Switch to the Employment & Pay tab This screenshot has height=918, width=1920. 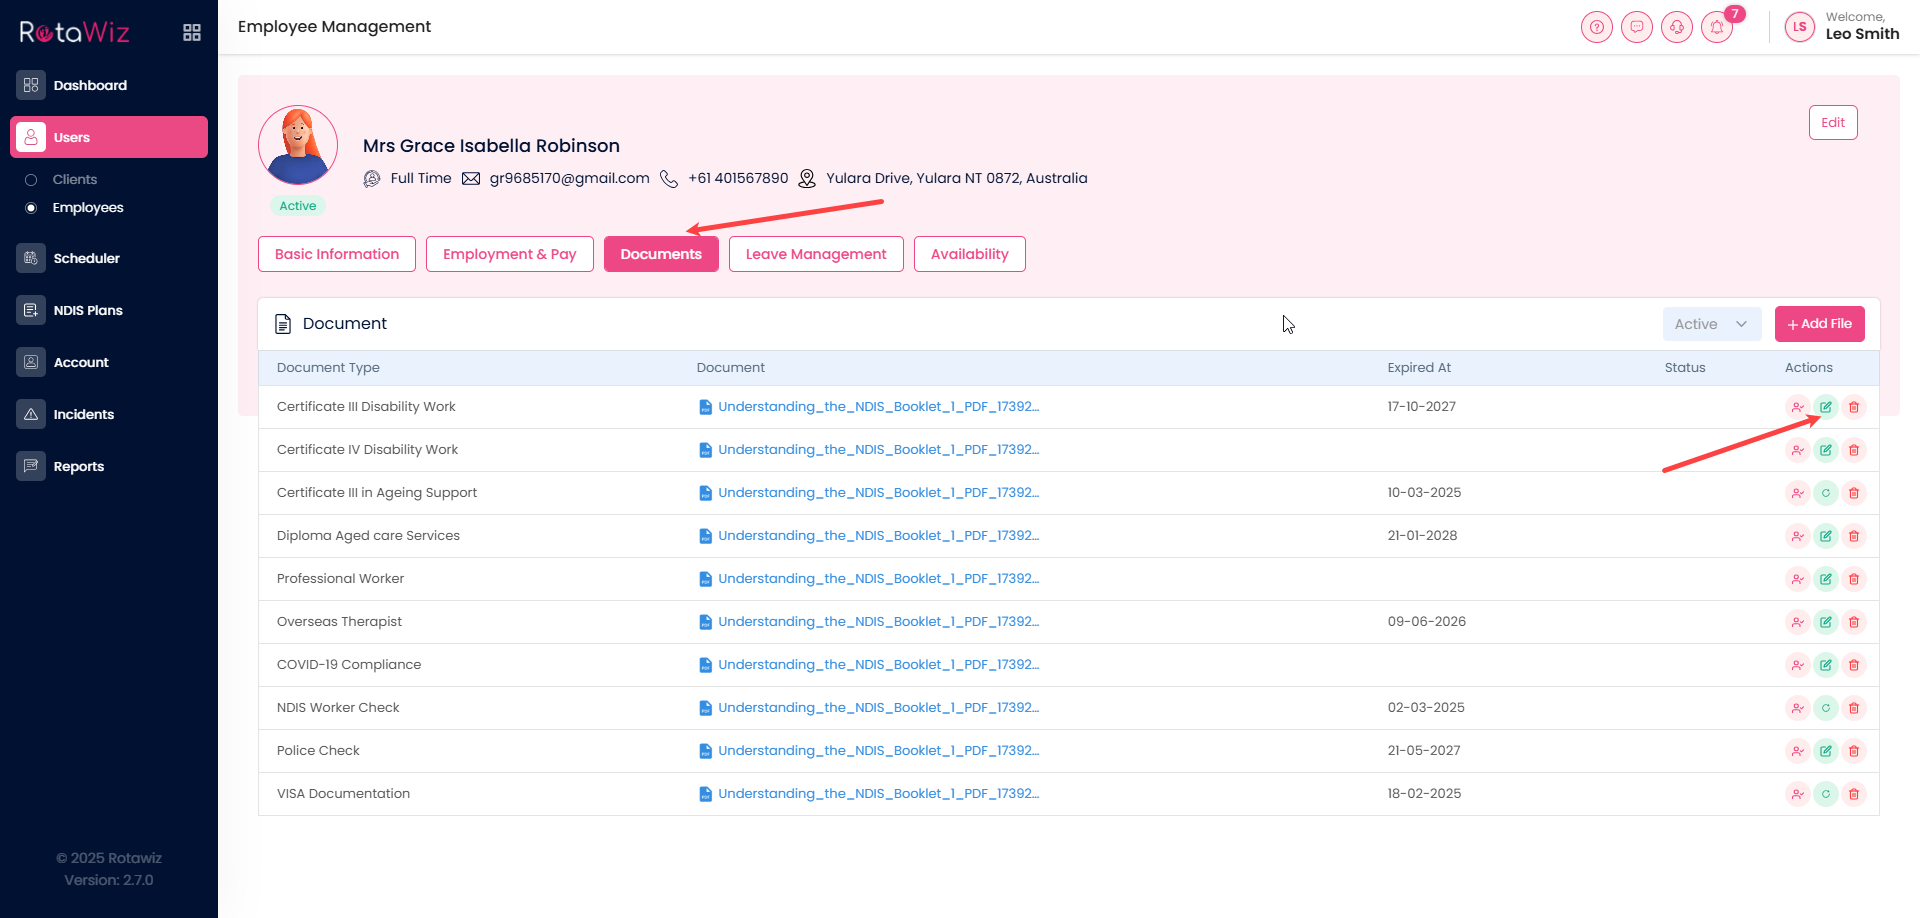coord(509,254)
